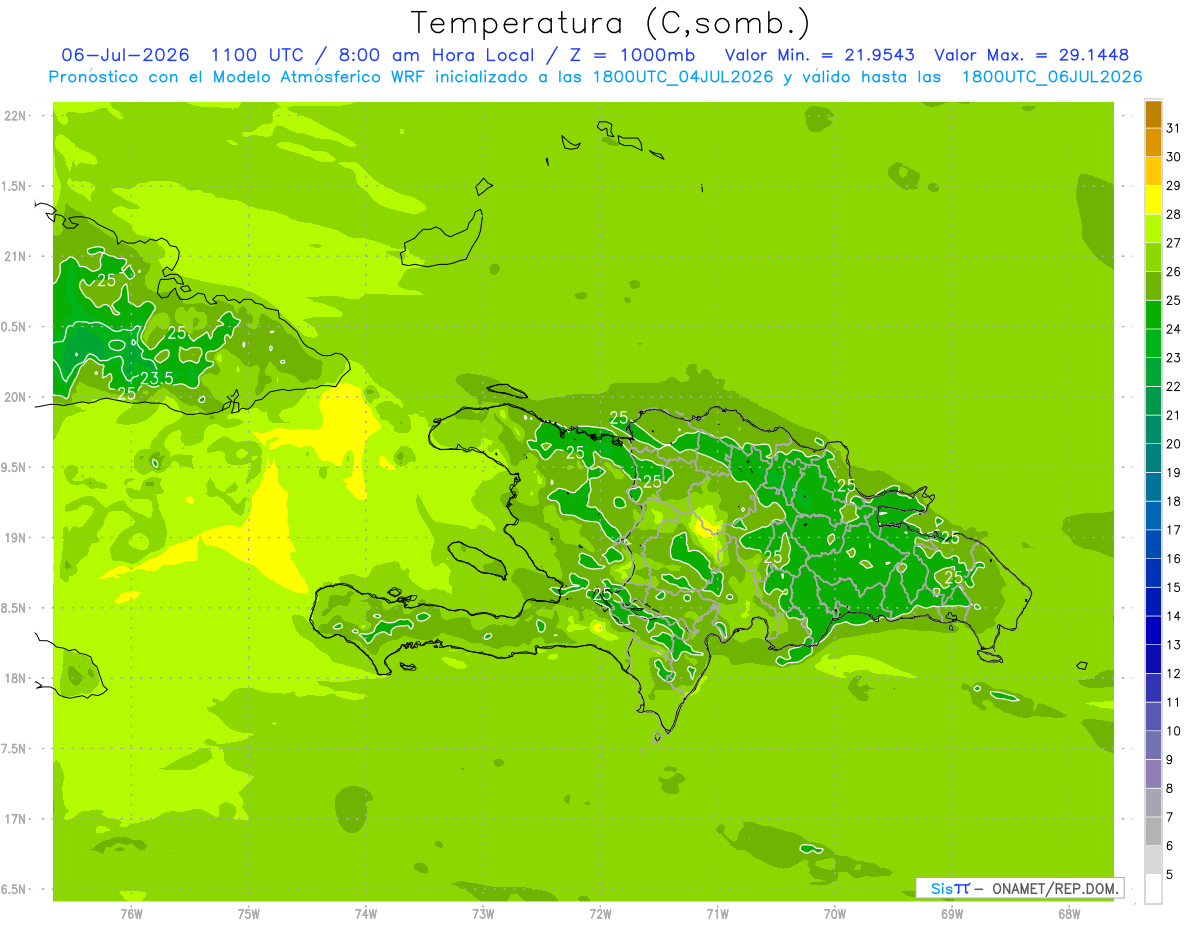The height and width of the screenshot is (927, 1200).
Task: Click the 23.5 contour label over Cuba
Action: tap(156, 378)
